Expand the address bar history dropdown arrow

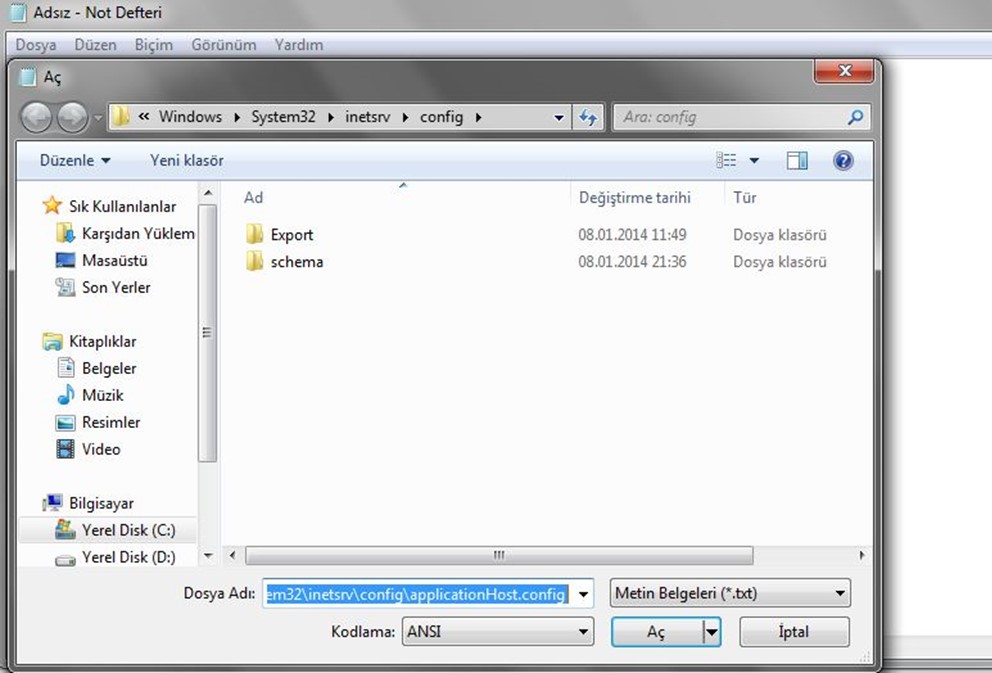pos(559,118)
